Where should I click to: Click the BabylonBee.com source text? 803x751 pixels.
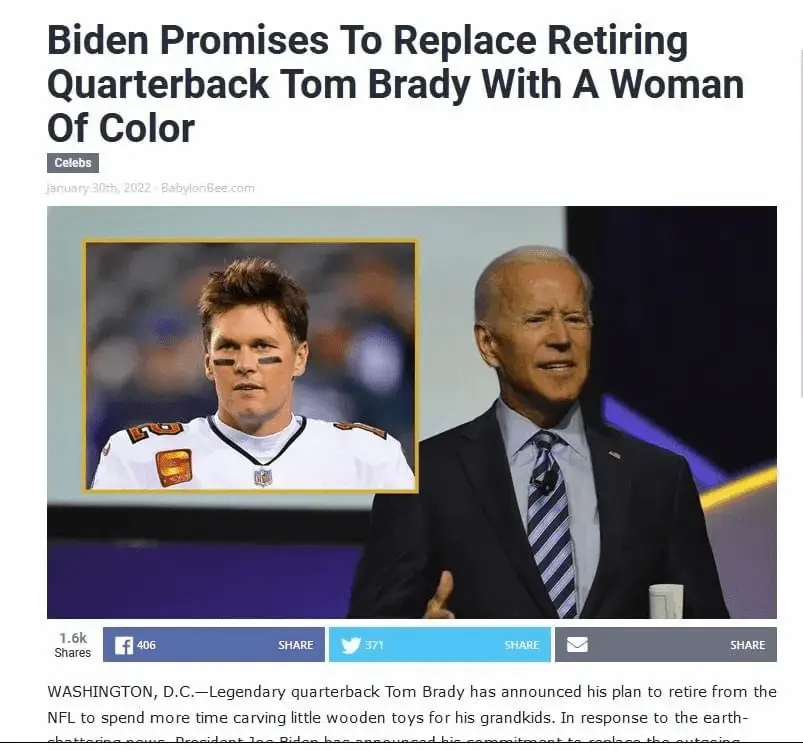coord(207,188)
